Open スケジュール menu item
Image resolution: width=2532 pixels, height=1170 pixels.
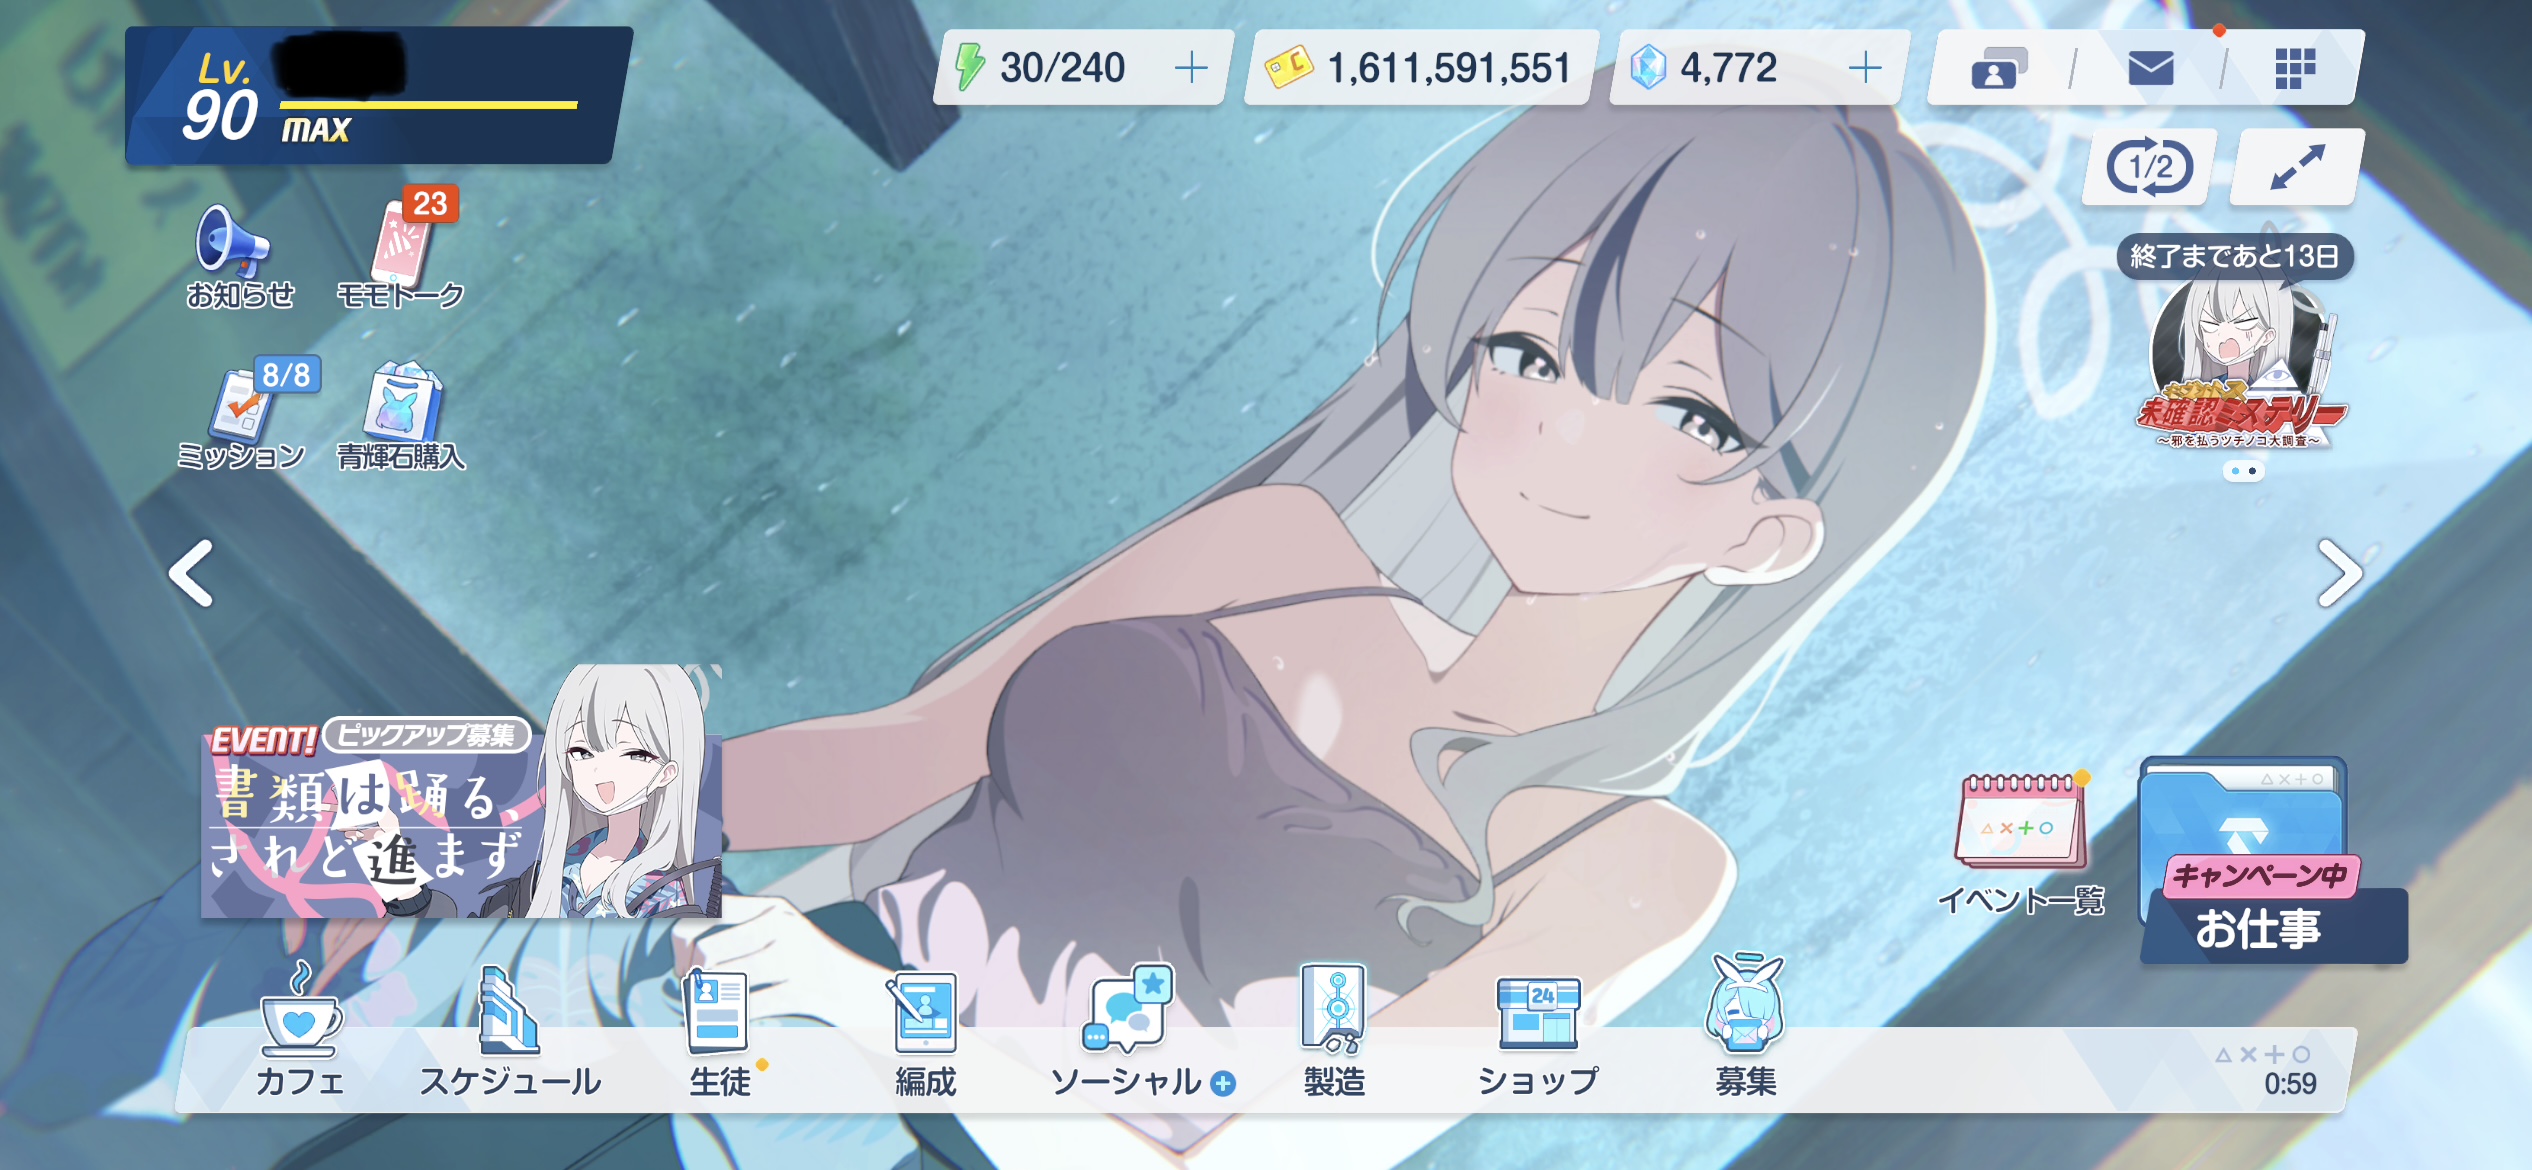coord(510,1030)
